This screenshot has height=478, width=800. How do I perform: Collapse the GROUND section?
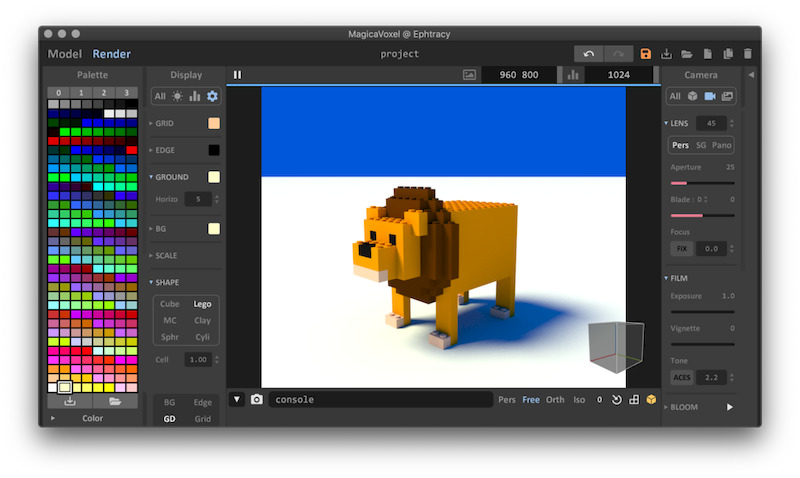(171, 177)
